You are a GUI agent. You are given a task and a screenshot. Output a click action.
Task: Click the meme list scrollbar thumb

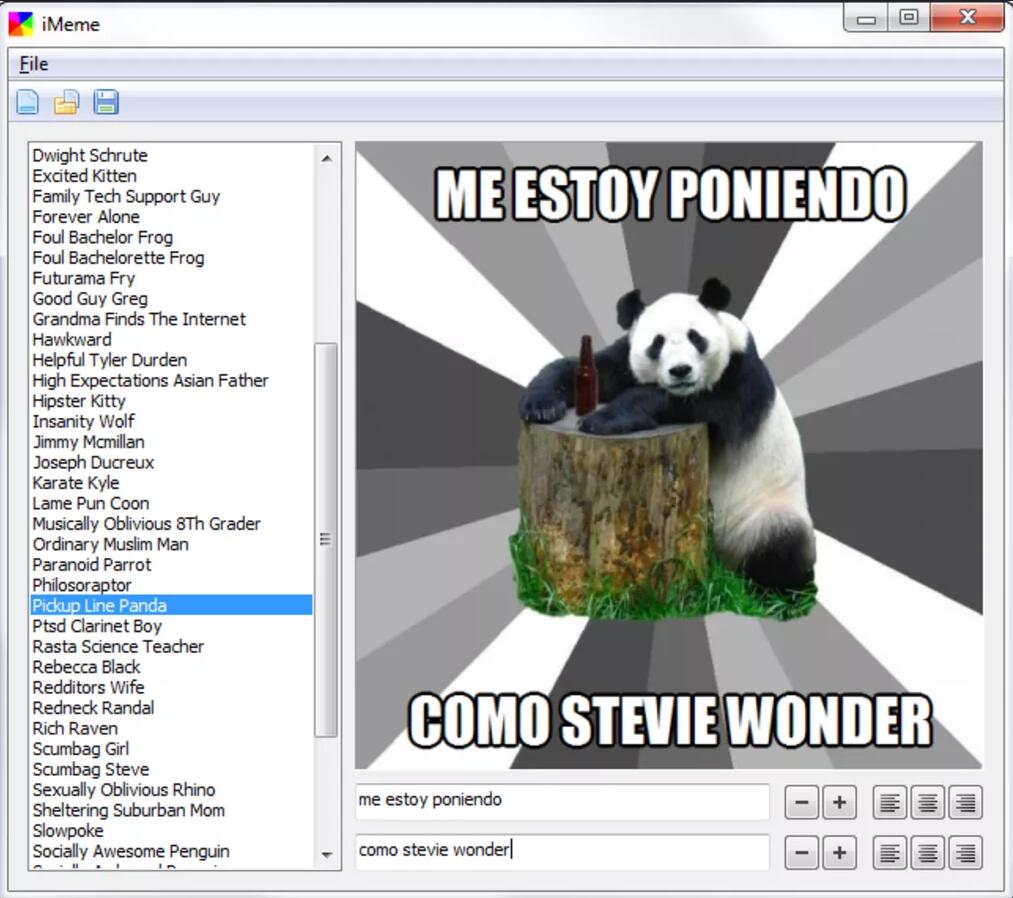[326, 539]
